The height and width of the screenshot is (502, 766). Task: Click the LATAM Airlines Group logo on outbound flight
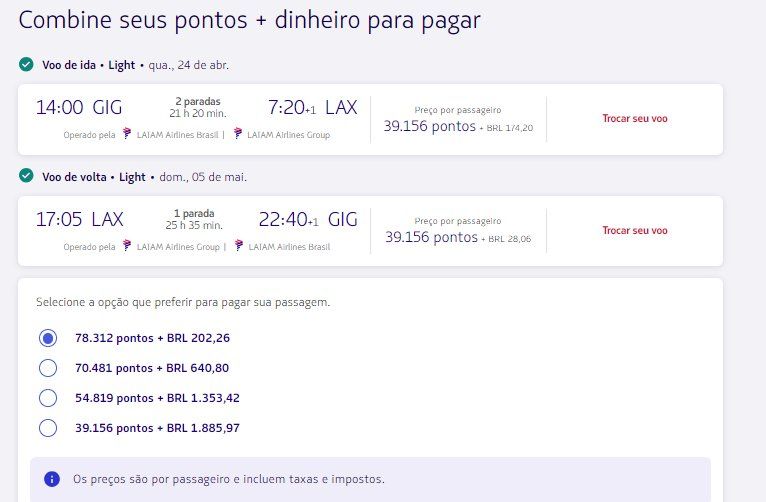point(238,134)
